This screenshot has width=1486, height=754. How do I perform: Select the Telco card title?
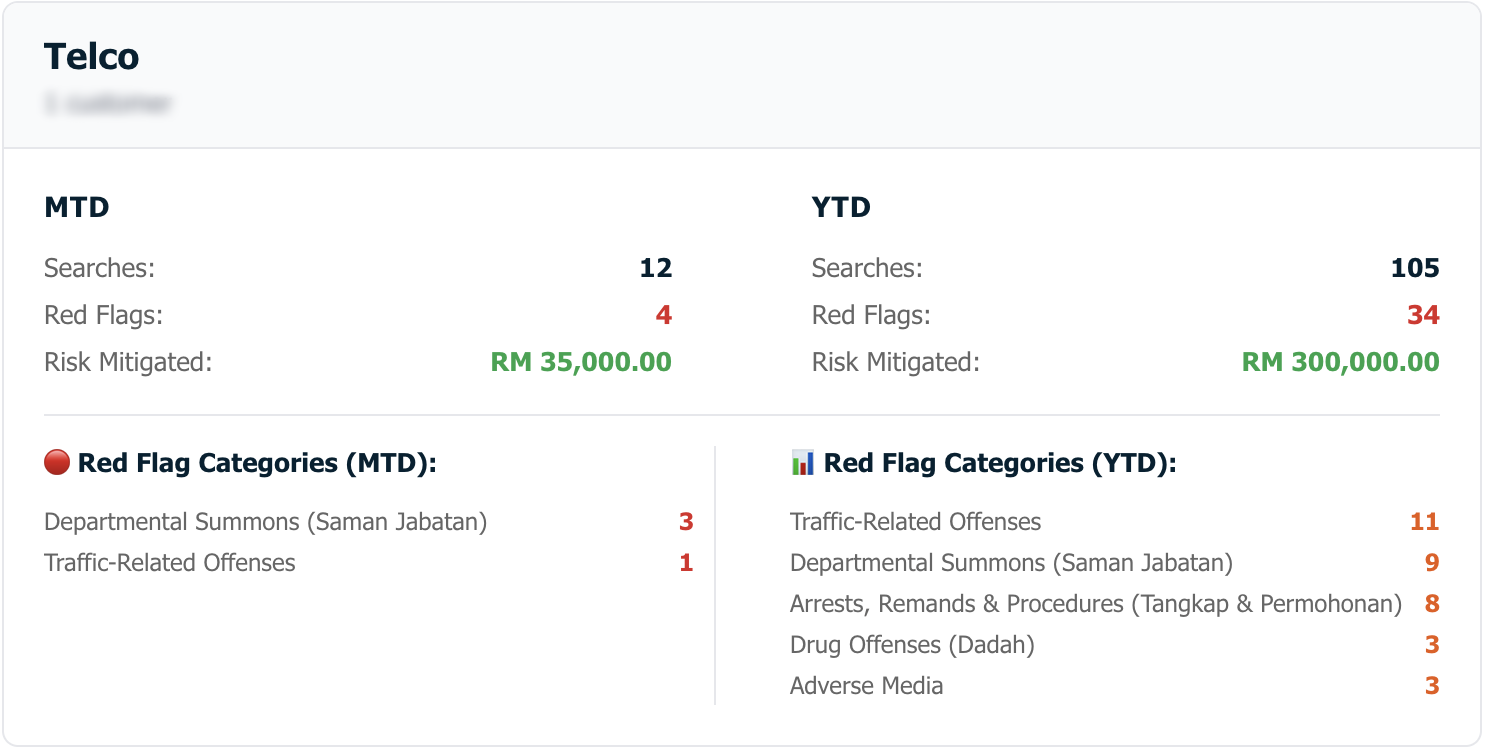tap(92, 56)
